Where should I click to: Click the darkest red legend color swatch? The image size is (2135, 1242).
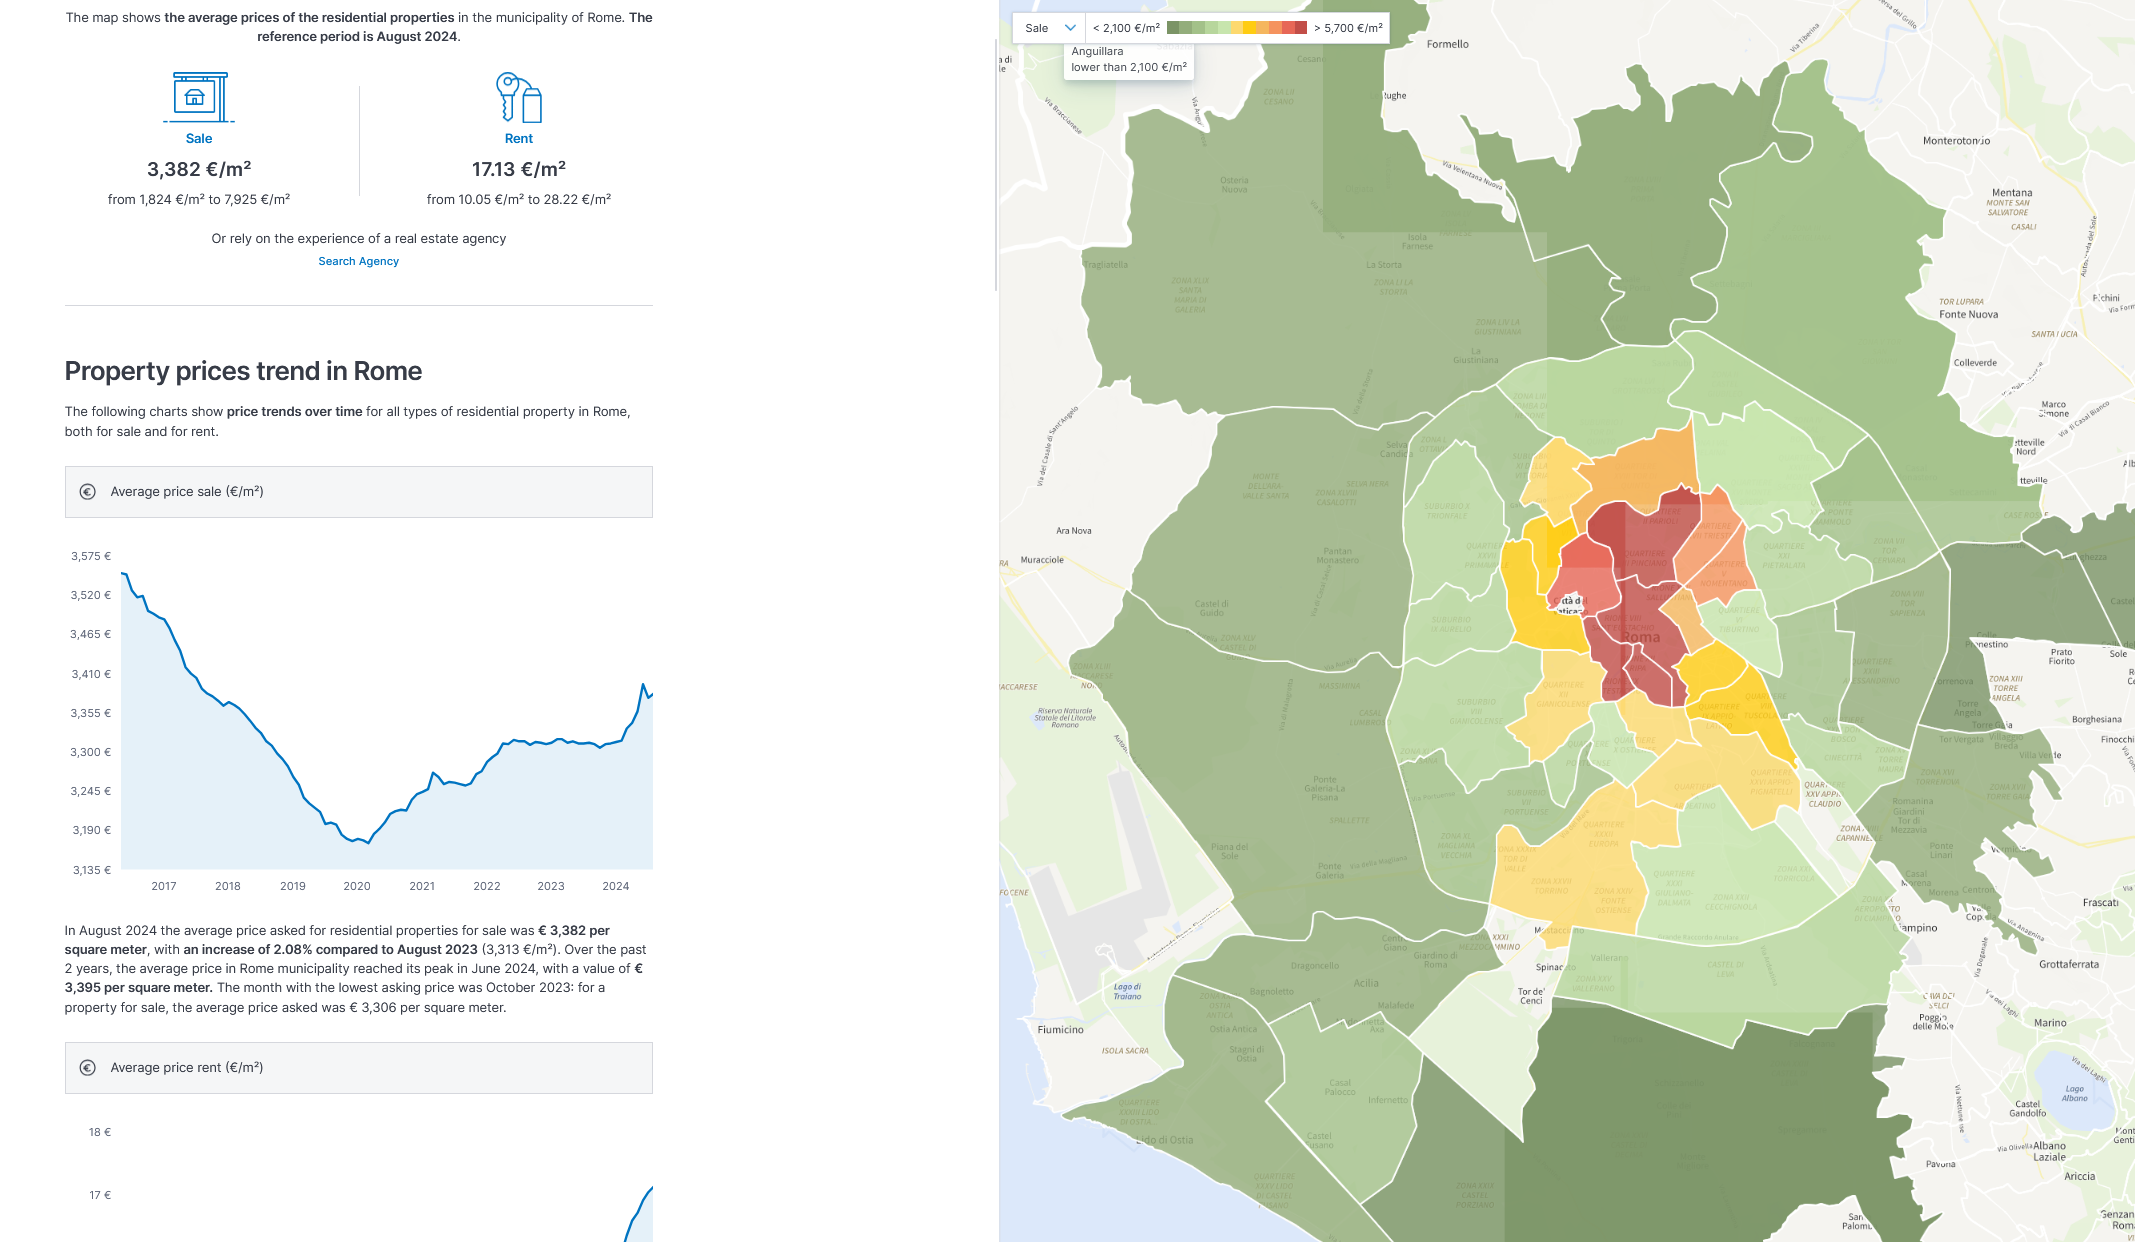pos(1300,28)
